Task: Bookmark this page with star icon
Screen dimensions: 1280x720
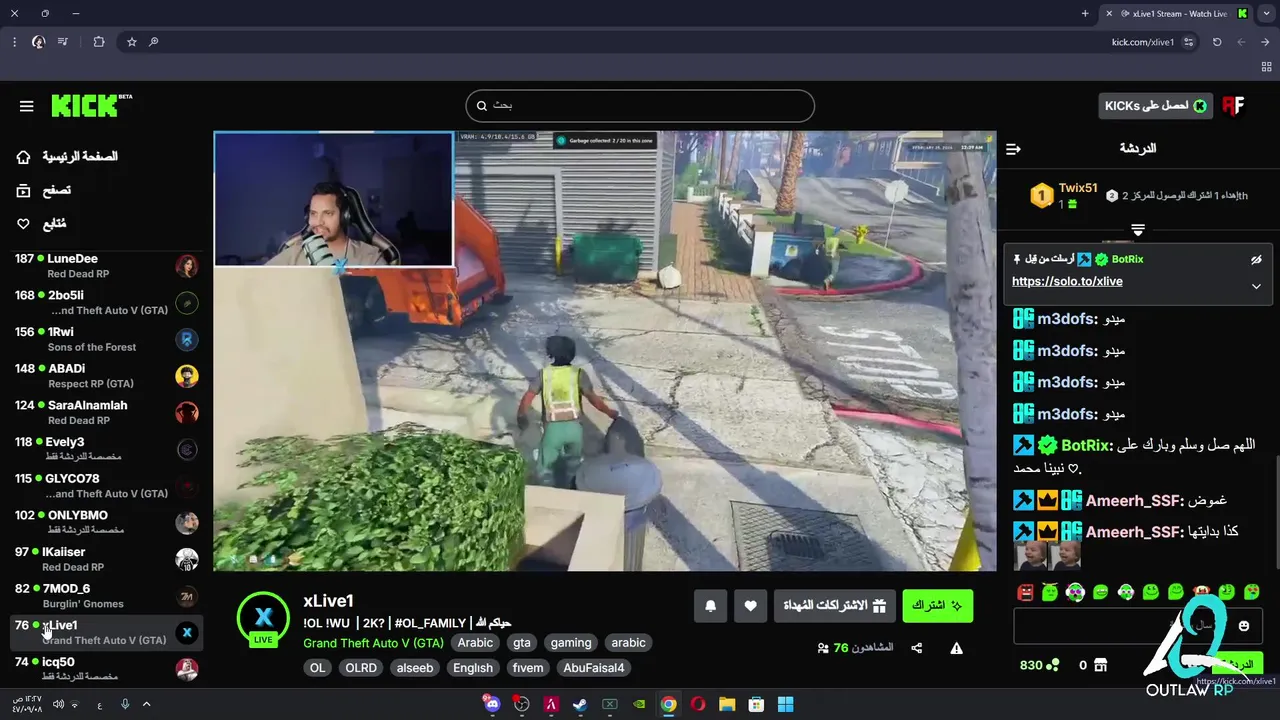Action: coord(131,42)
